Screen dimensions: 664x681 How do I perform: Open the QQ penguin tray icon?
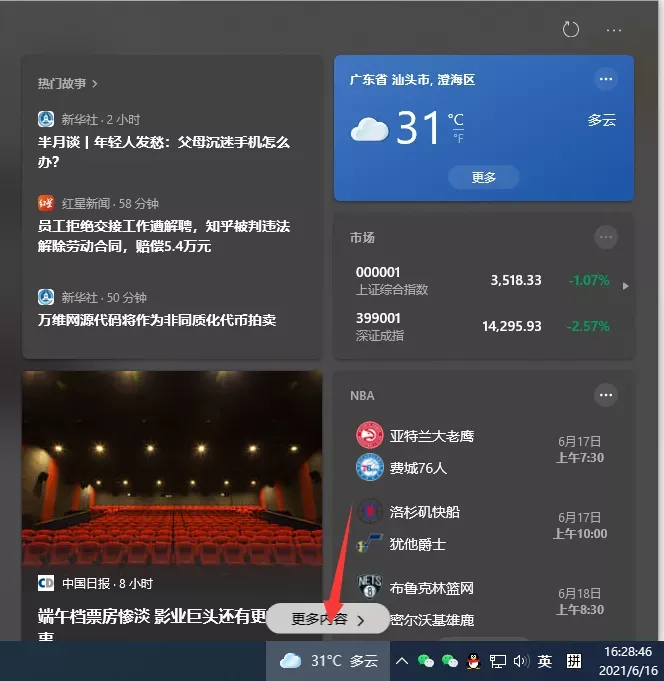(473, 661)
